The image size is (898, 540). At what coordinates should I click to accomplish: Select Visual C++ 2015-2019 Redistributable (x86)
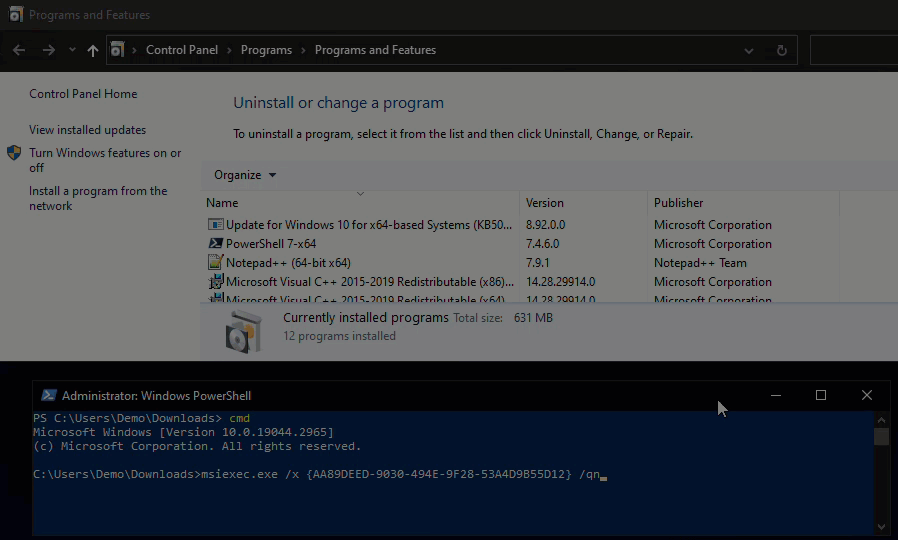point(370,282)
